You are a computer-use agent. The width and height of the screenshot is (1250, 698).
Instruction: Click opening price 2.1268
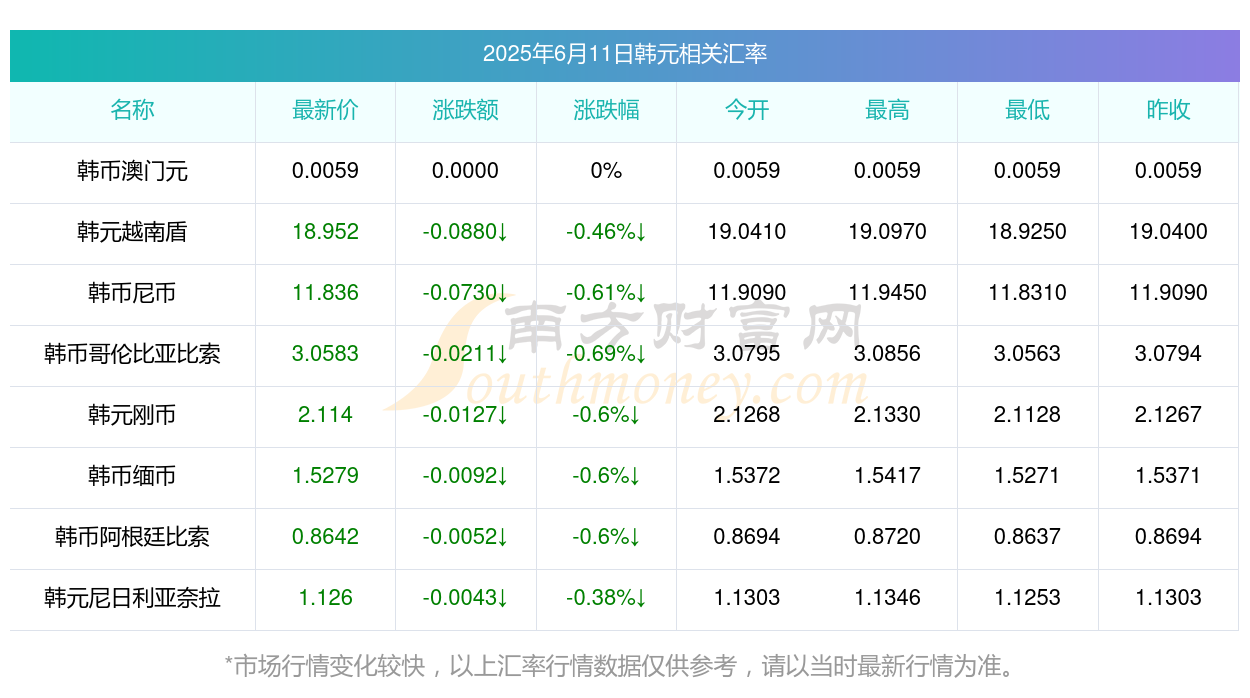[x=747, y=415]
